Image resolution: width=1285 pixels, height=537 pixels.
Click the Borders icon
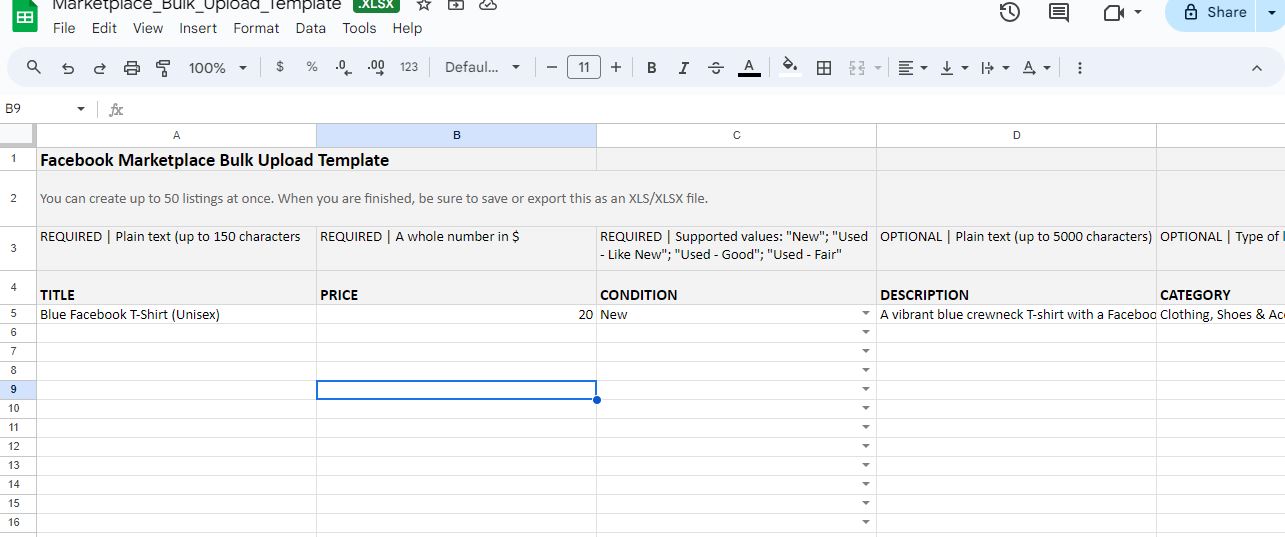coord(824,67)
